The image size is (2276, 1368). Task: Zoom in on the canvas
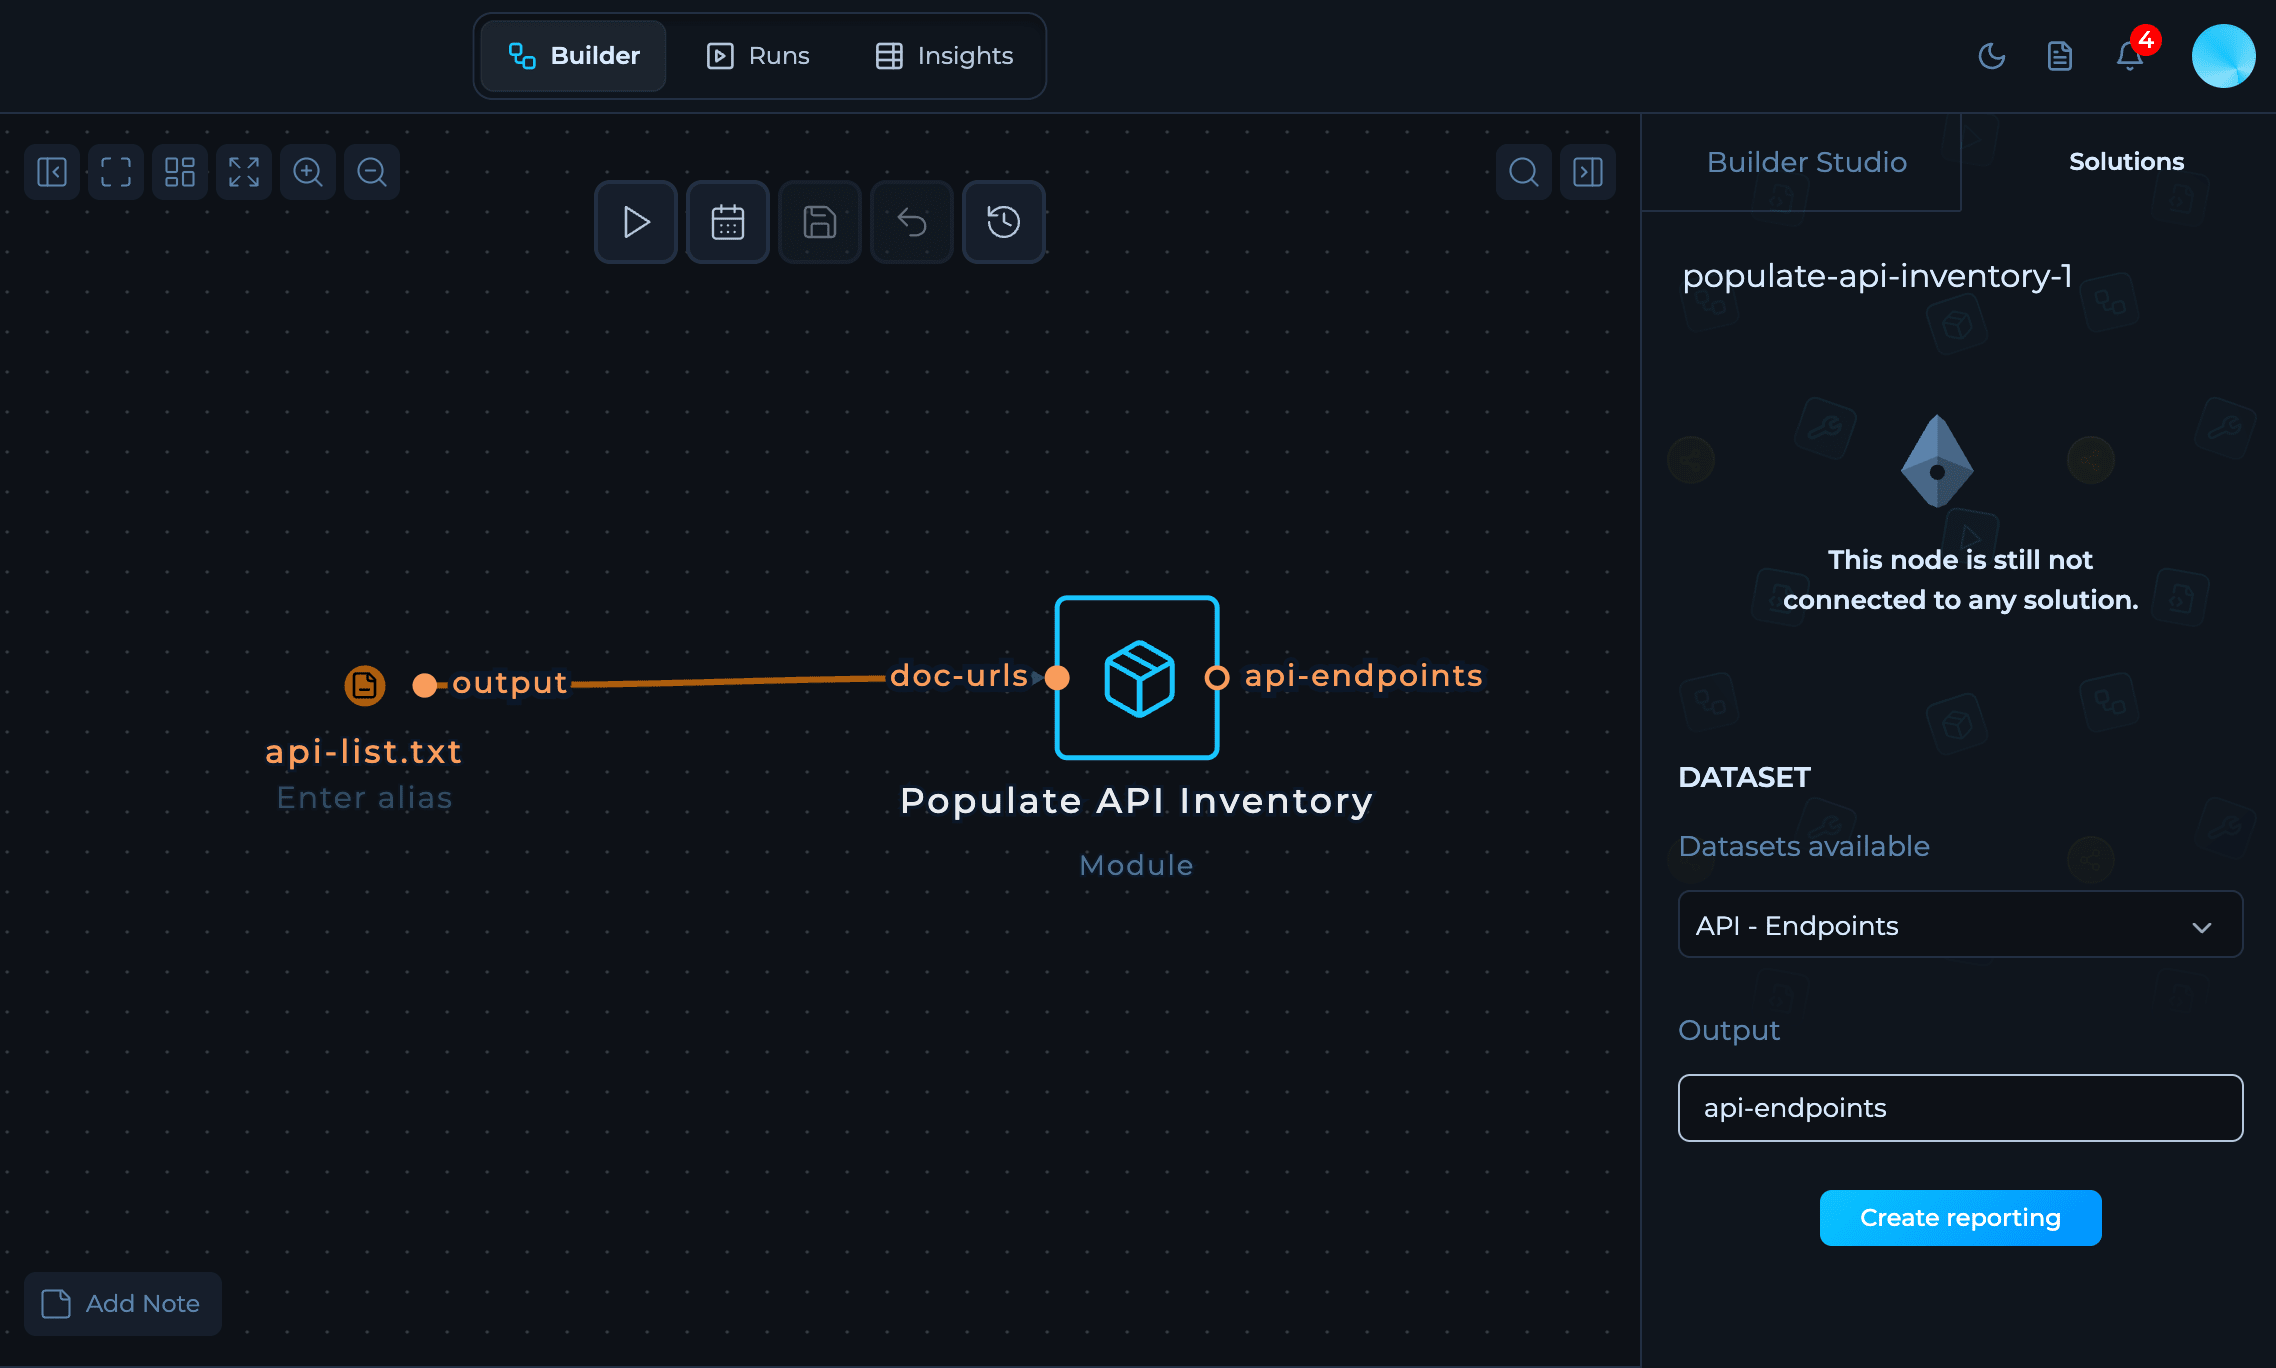[x=308, y=172]
